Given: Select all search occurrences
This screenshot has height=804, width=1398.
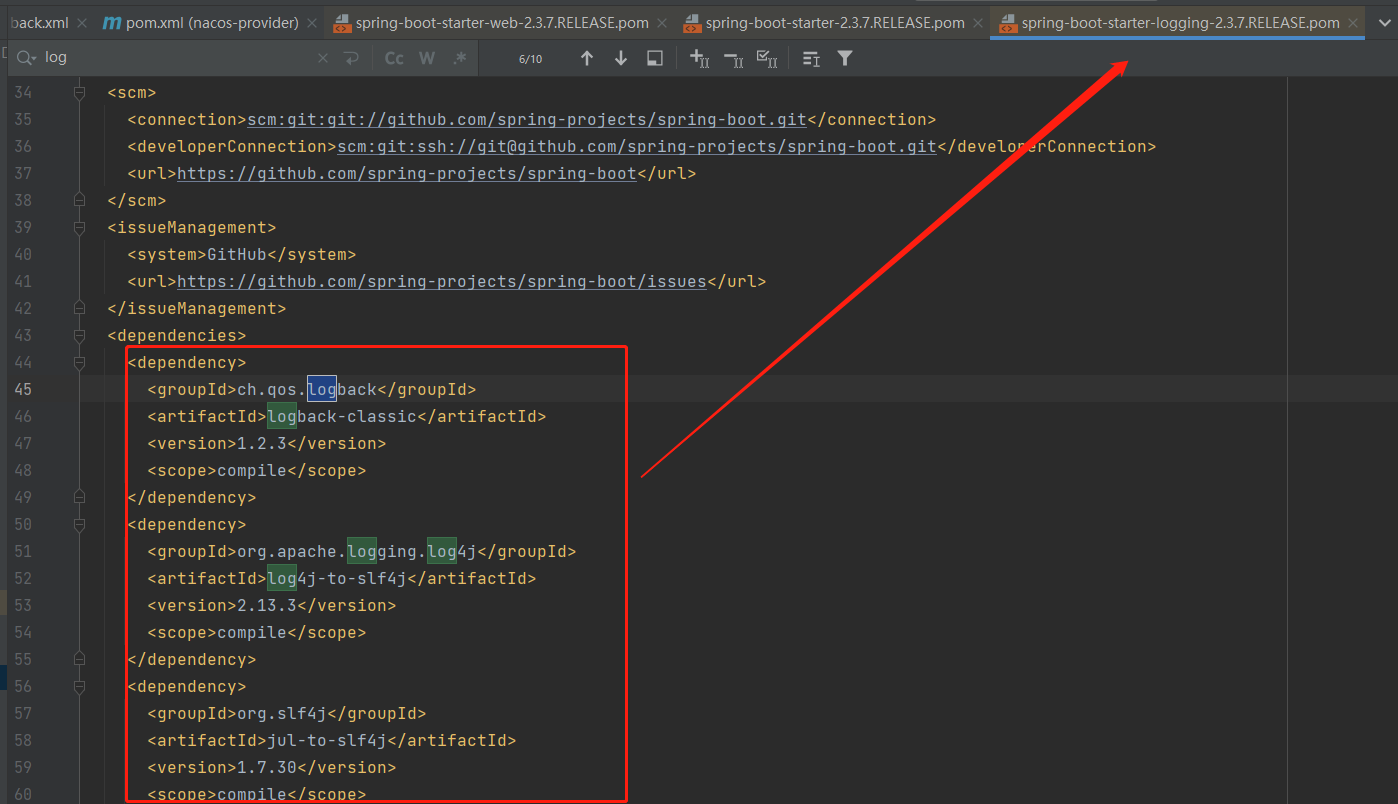Looking at the screenshot, I should 767,59.
